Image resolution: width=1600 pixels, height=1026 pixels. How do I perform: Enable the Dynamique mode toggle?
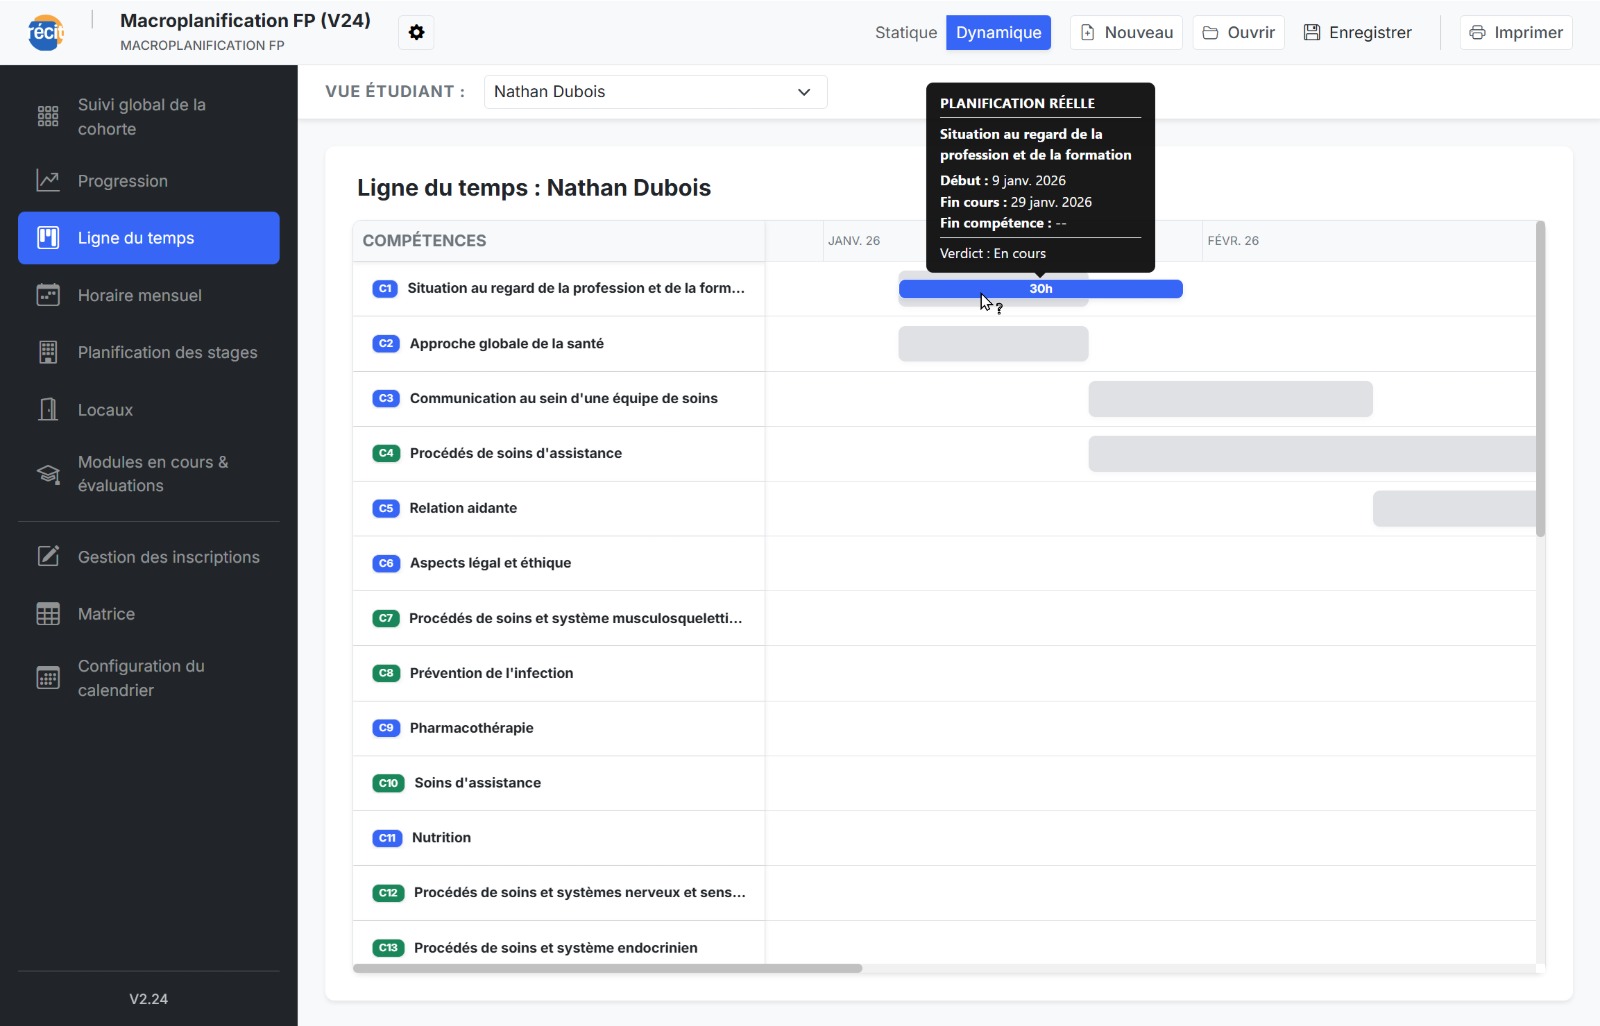[x=998, y=33]
